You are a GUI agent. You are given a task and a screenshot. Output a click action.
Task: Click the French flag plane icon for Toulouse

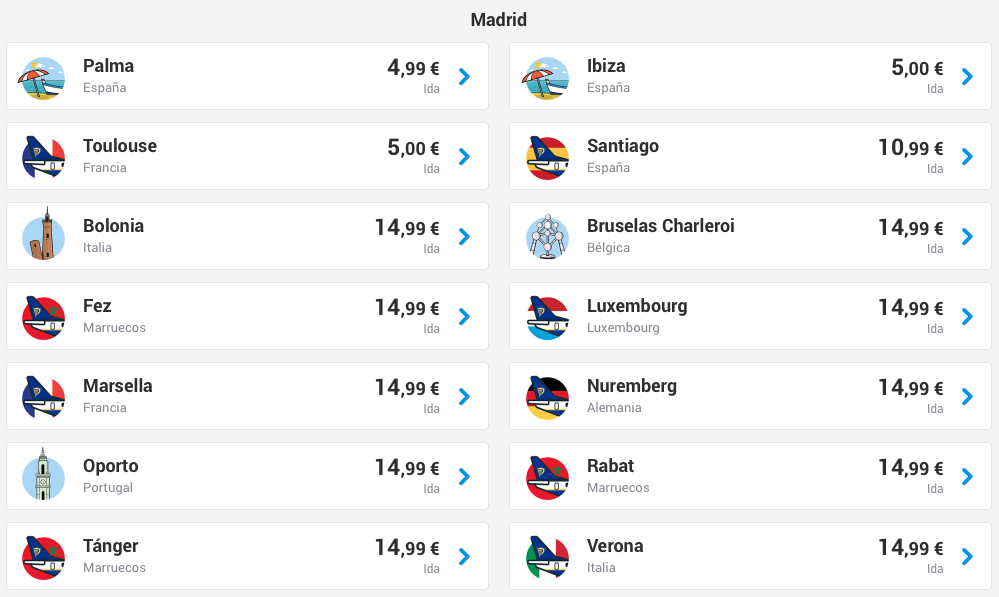click(43, 157)
